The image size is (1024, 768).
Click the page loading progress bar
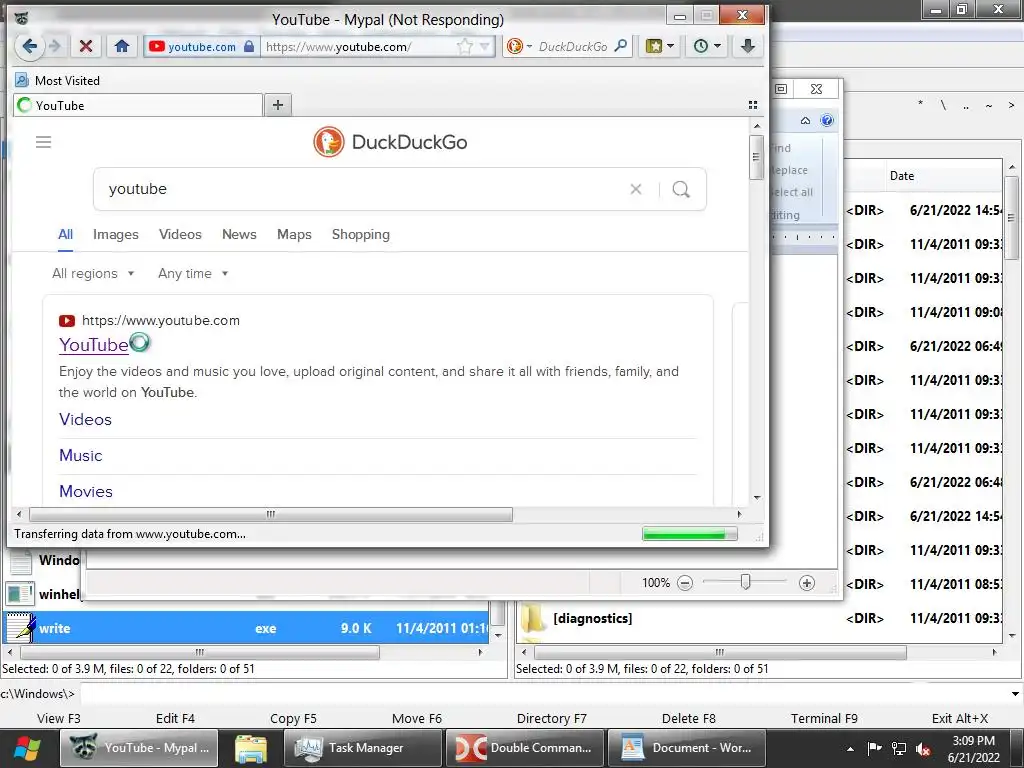point(690,534)
